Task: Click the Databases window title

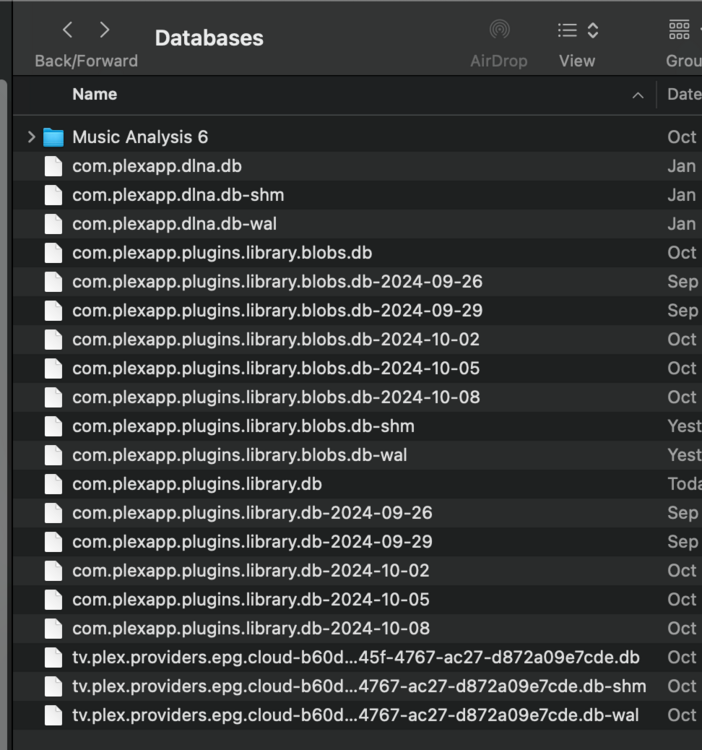Action: coord(209,38)
